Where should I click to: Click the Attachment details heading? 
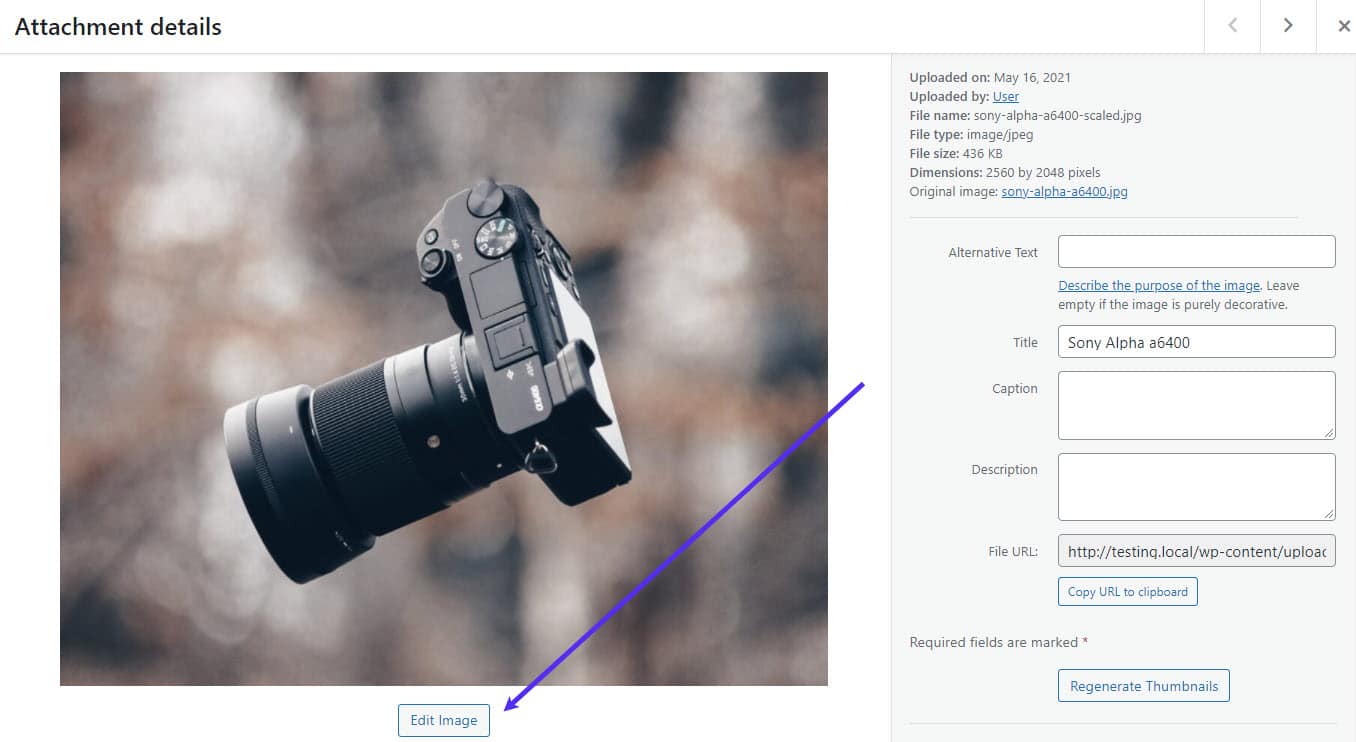(x=117, y=27)
